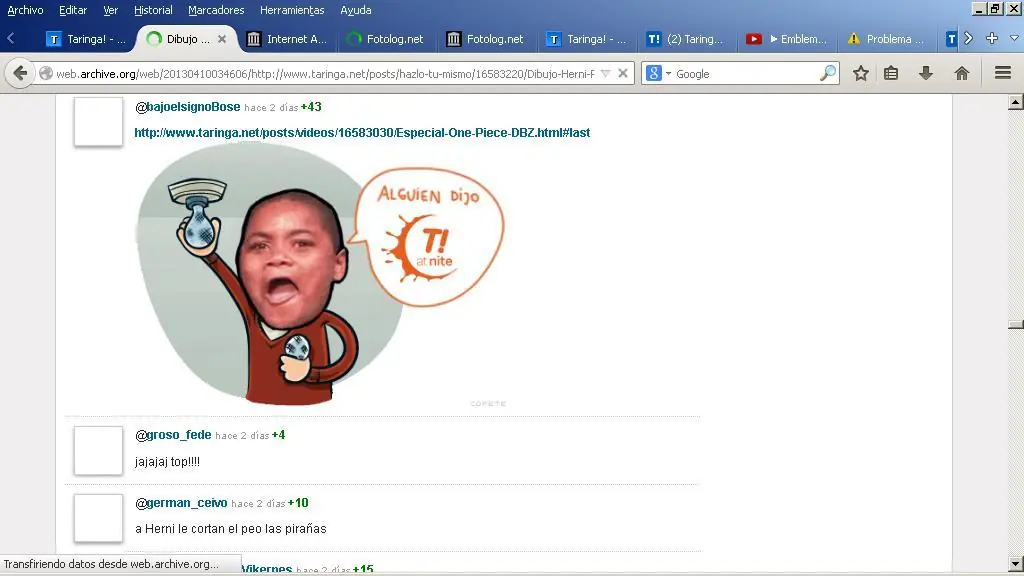
Task: Open the Especial-One-Piece-DBZ.html link
Action: pyautogui.click(x=362, y=133)
